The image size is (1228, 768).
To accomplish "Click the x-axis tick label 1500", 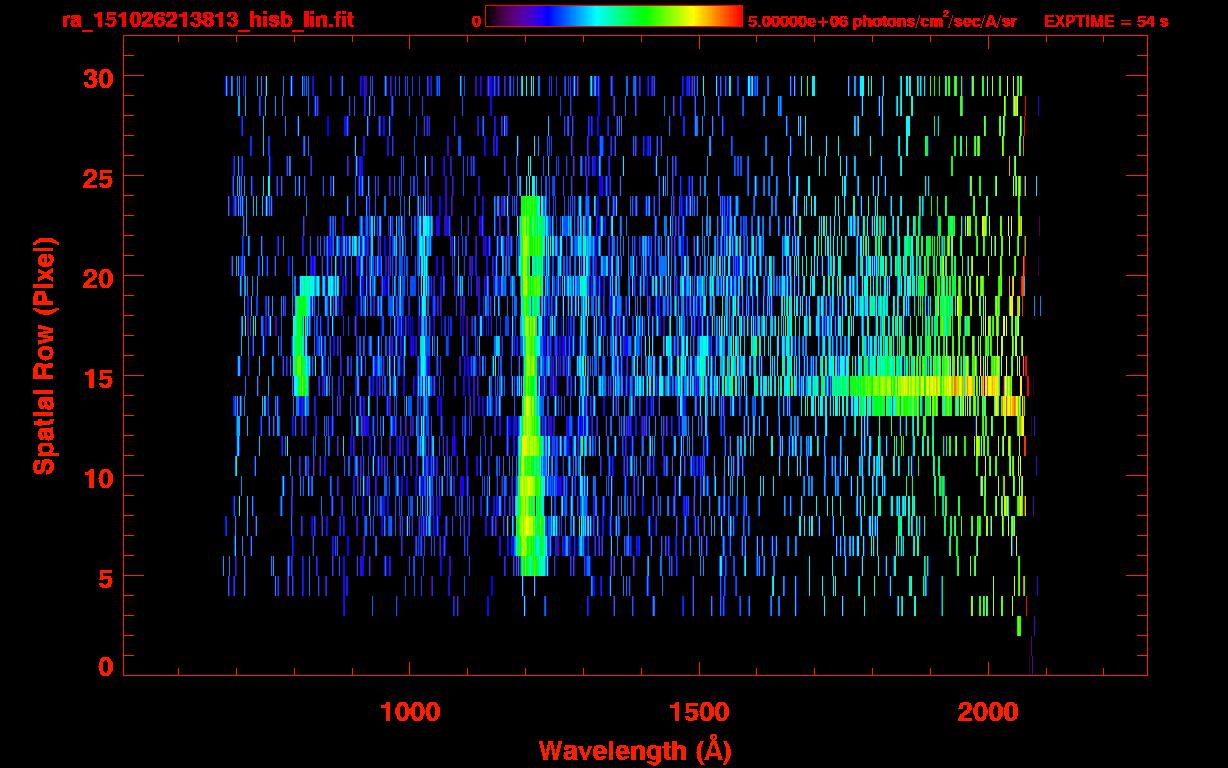I will [699, 712].
